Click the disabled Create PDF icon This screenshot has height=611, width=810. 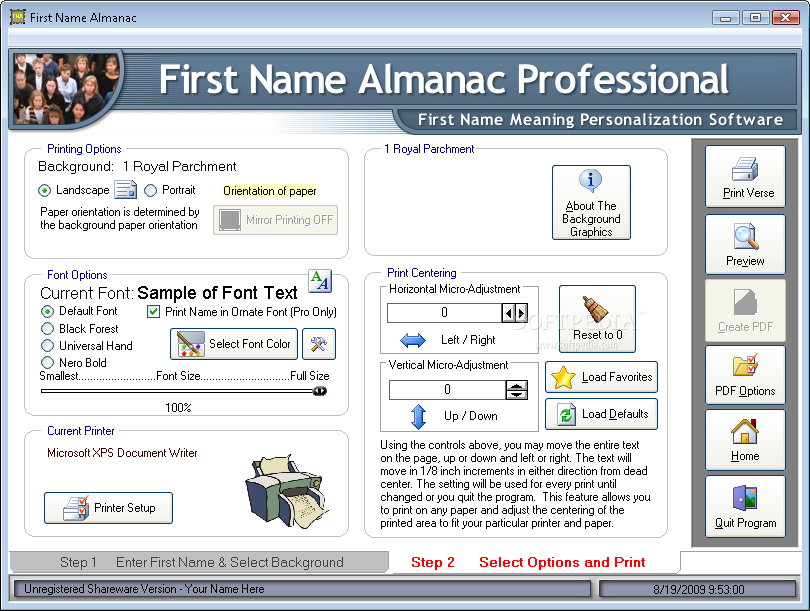coord(745,302)
